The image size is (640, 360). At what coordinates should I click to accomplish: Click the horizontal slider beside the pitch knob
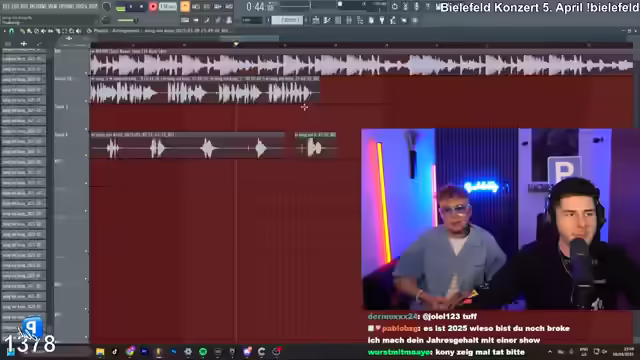(x=127, y=20)
